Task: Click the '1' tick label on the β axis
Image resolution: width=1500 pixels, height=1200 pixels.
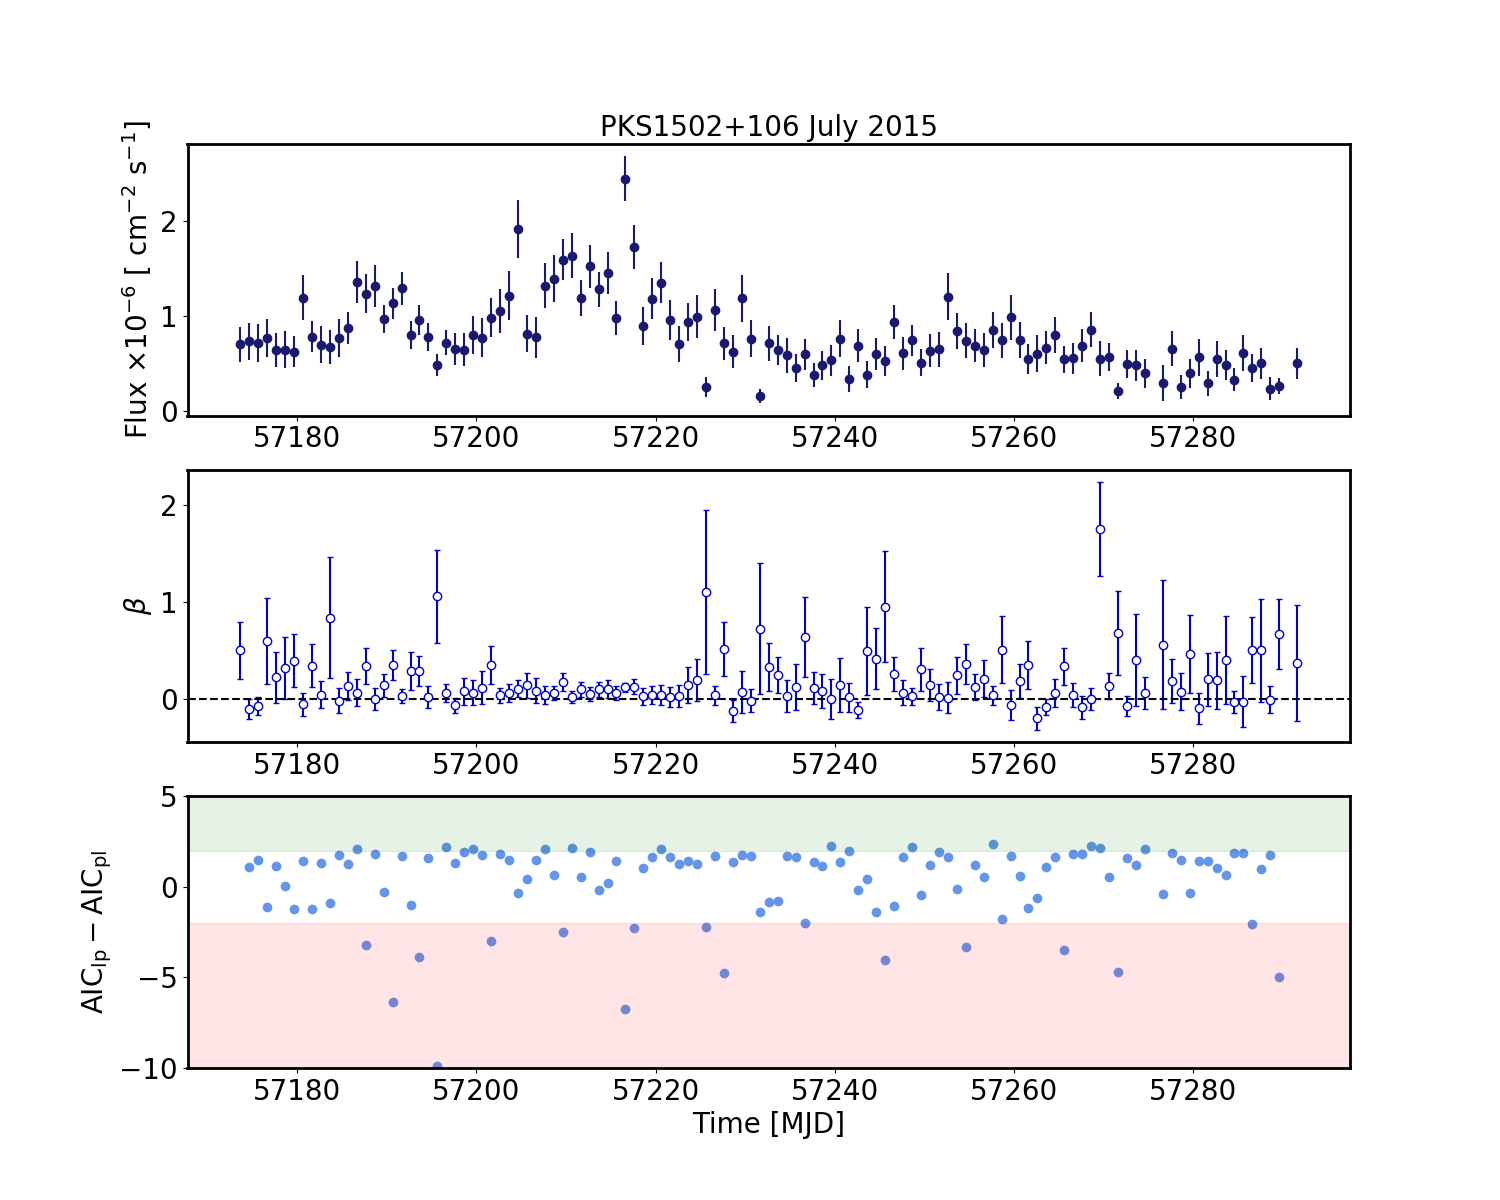Action: click(169, 603)
